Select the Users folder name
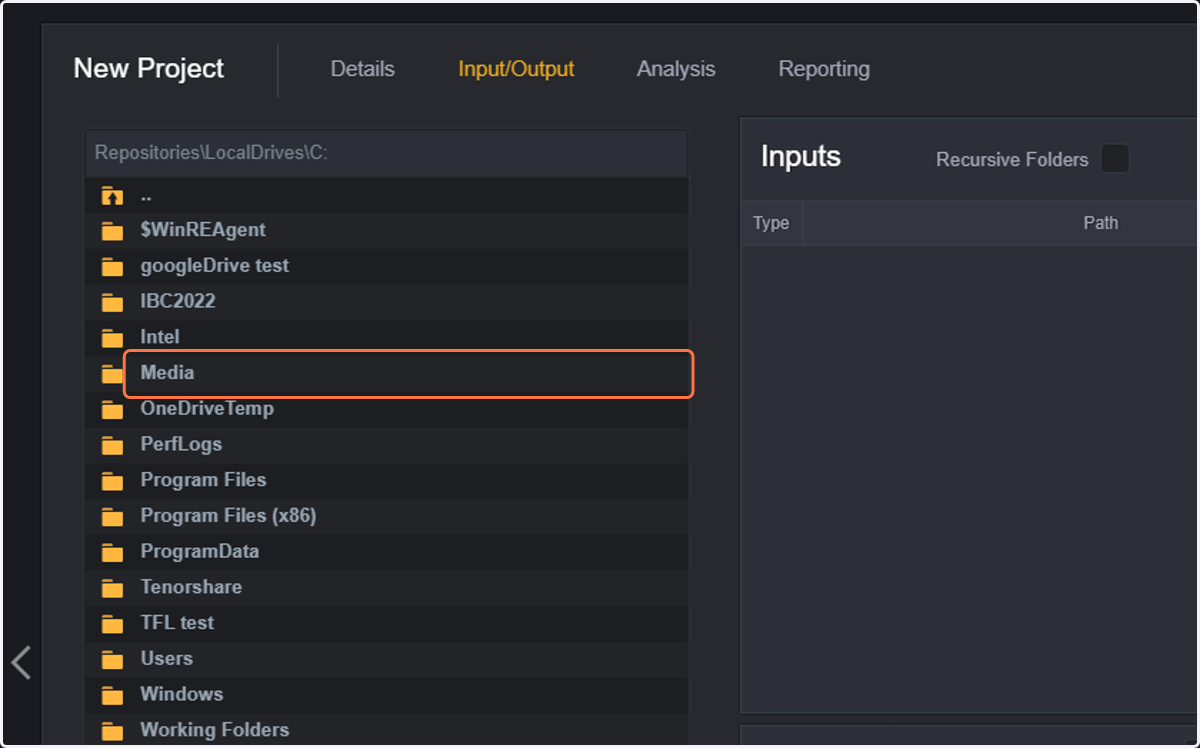Image resolution: width=1200 pixels, height=748 pixels. coord(166,658)
